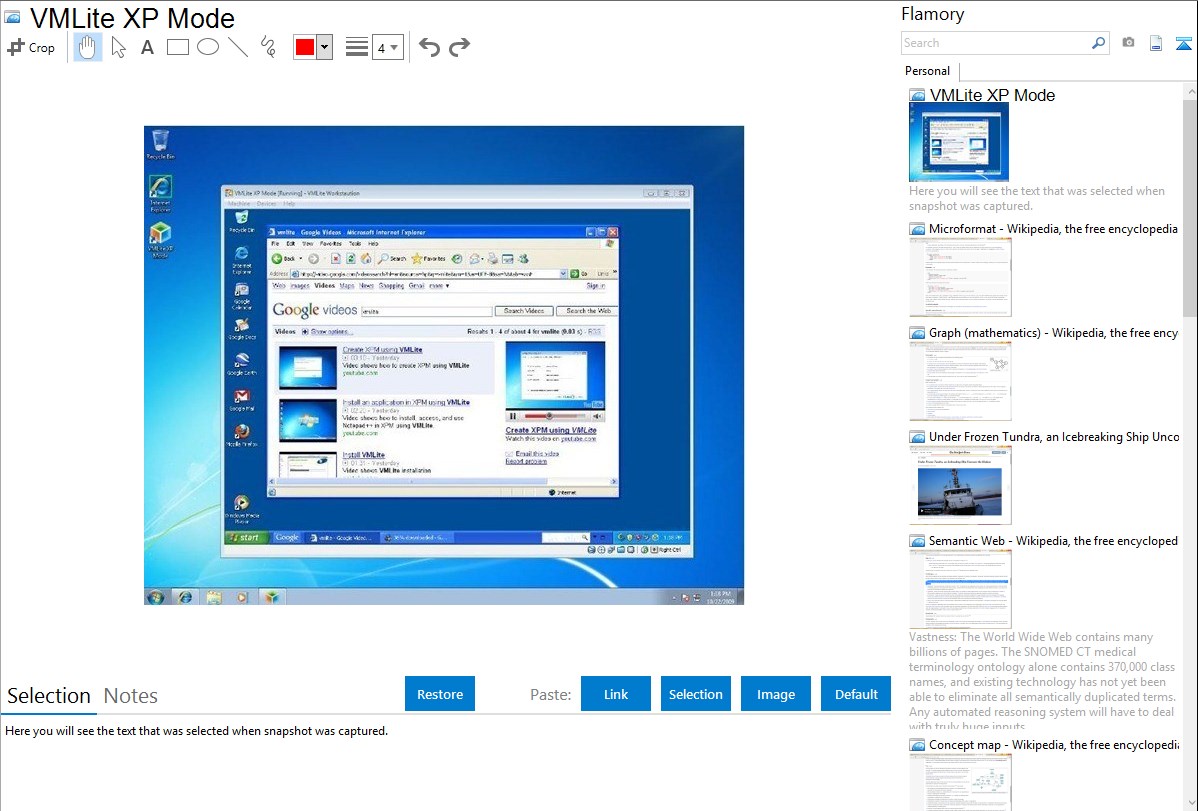Pick the ellipse shape tool

(x=208, y=47)
